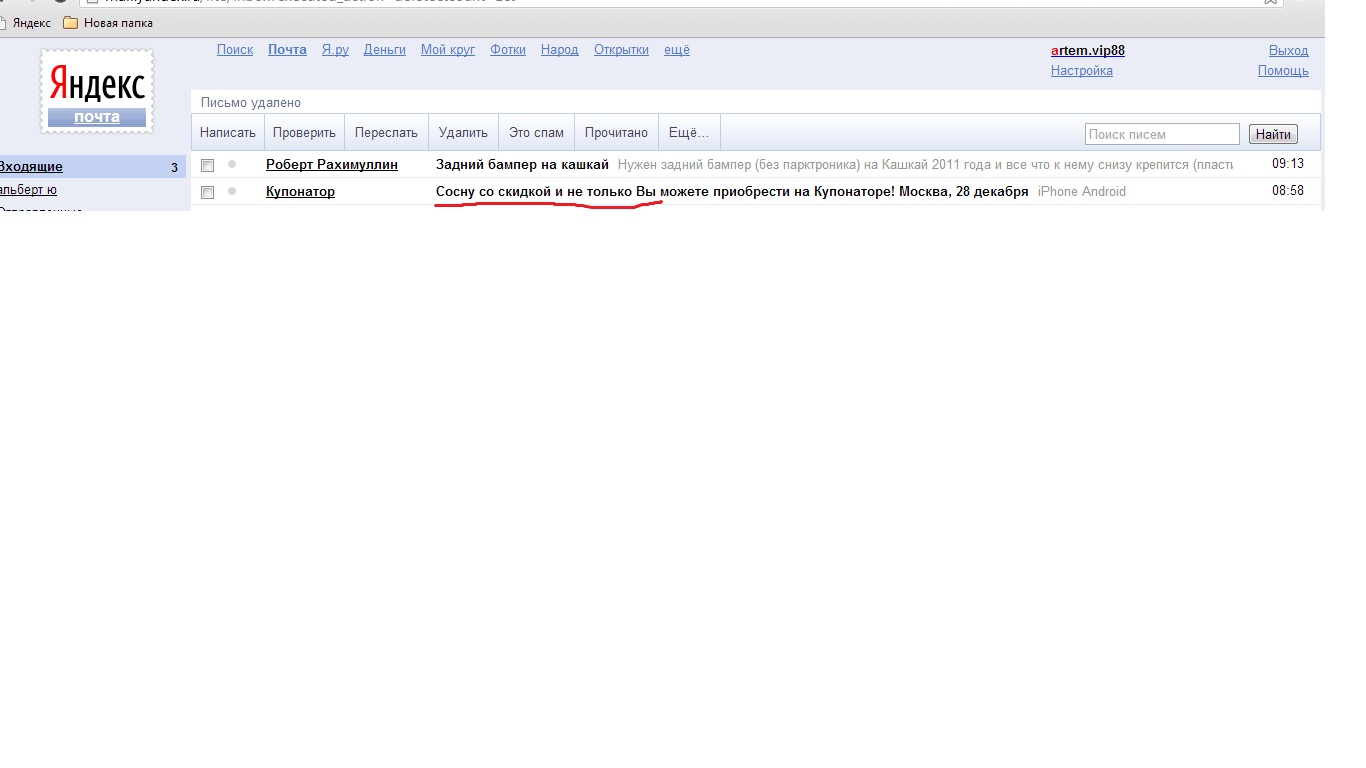The width and height of the screenshot is (1366, 768).
Task: Select the Роберт Рахимуллин message checkbox
Action: coord(207,165)
